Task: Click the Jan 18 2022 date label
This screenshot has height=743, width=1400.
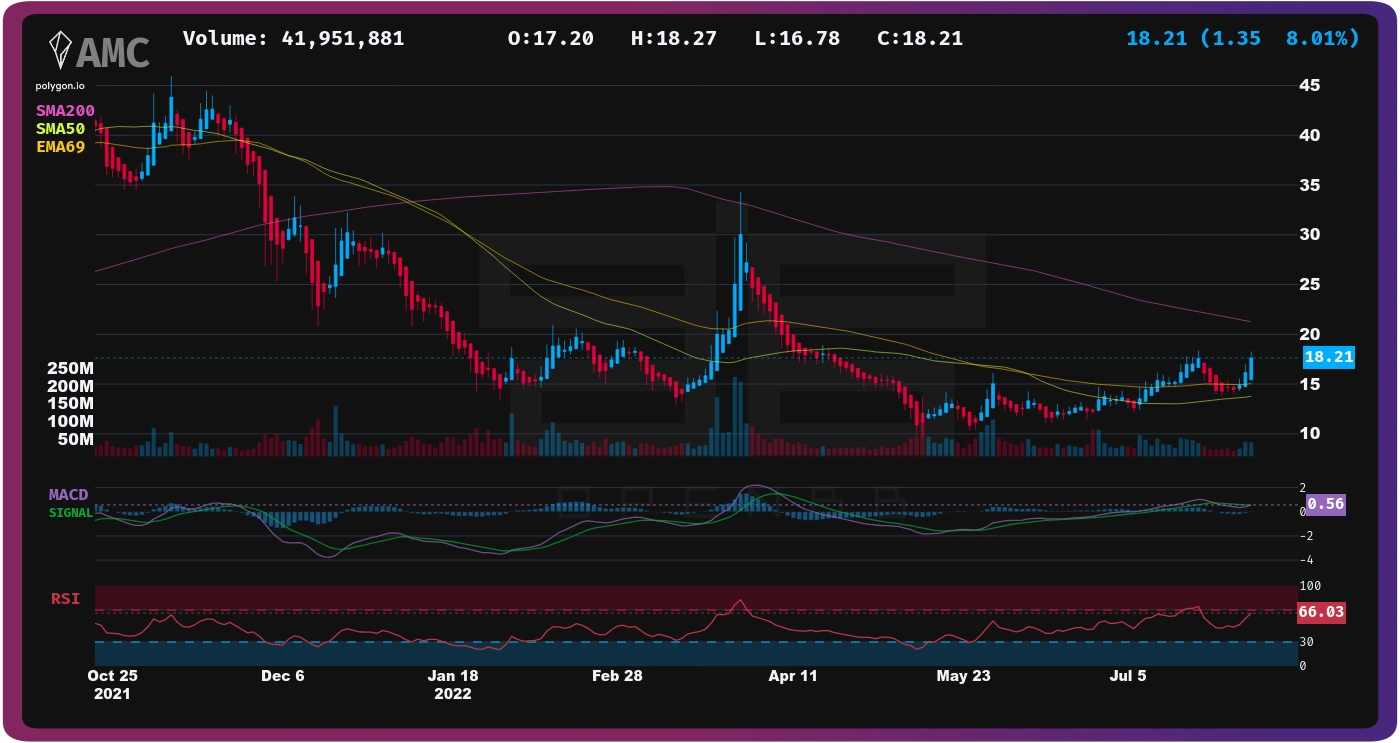Action: point(453,684)
